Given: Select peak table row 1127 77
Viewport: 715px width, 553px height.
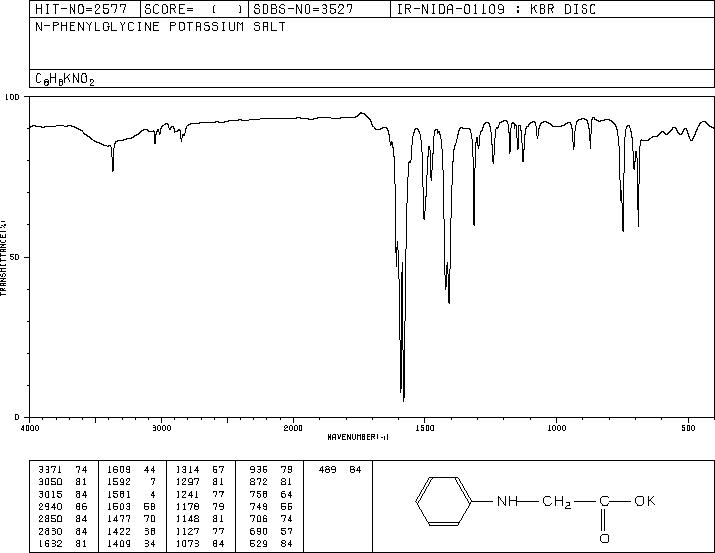Looking at the screenshot, I should [x=200, y=532].
